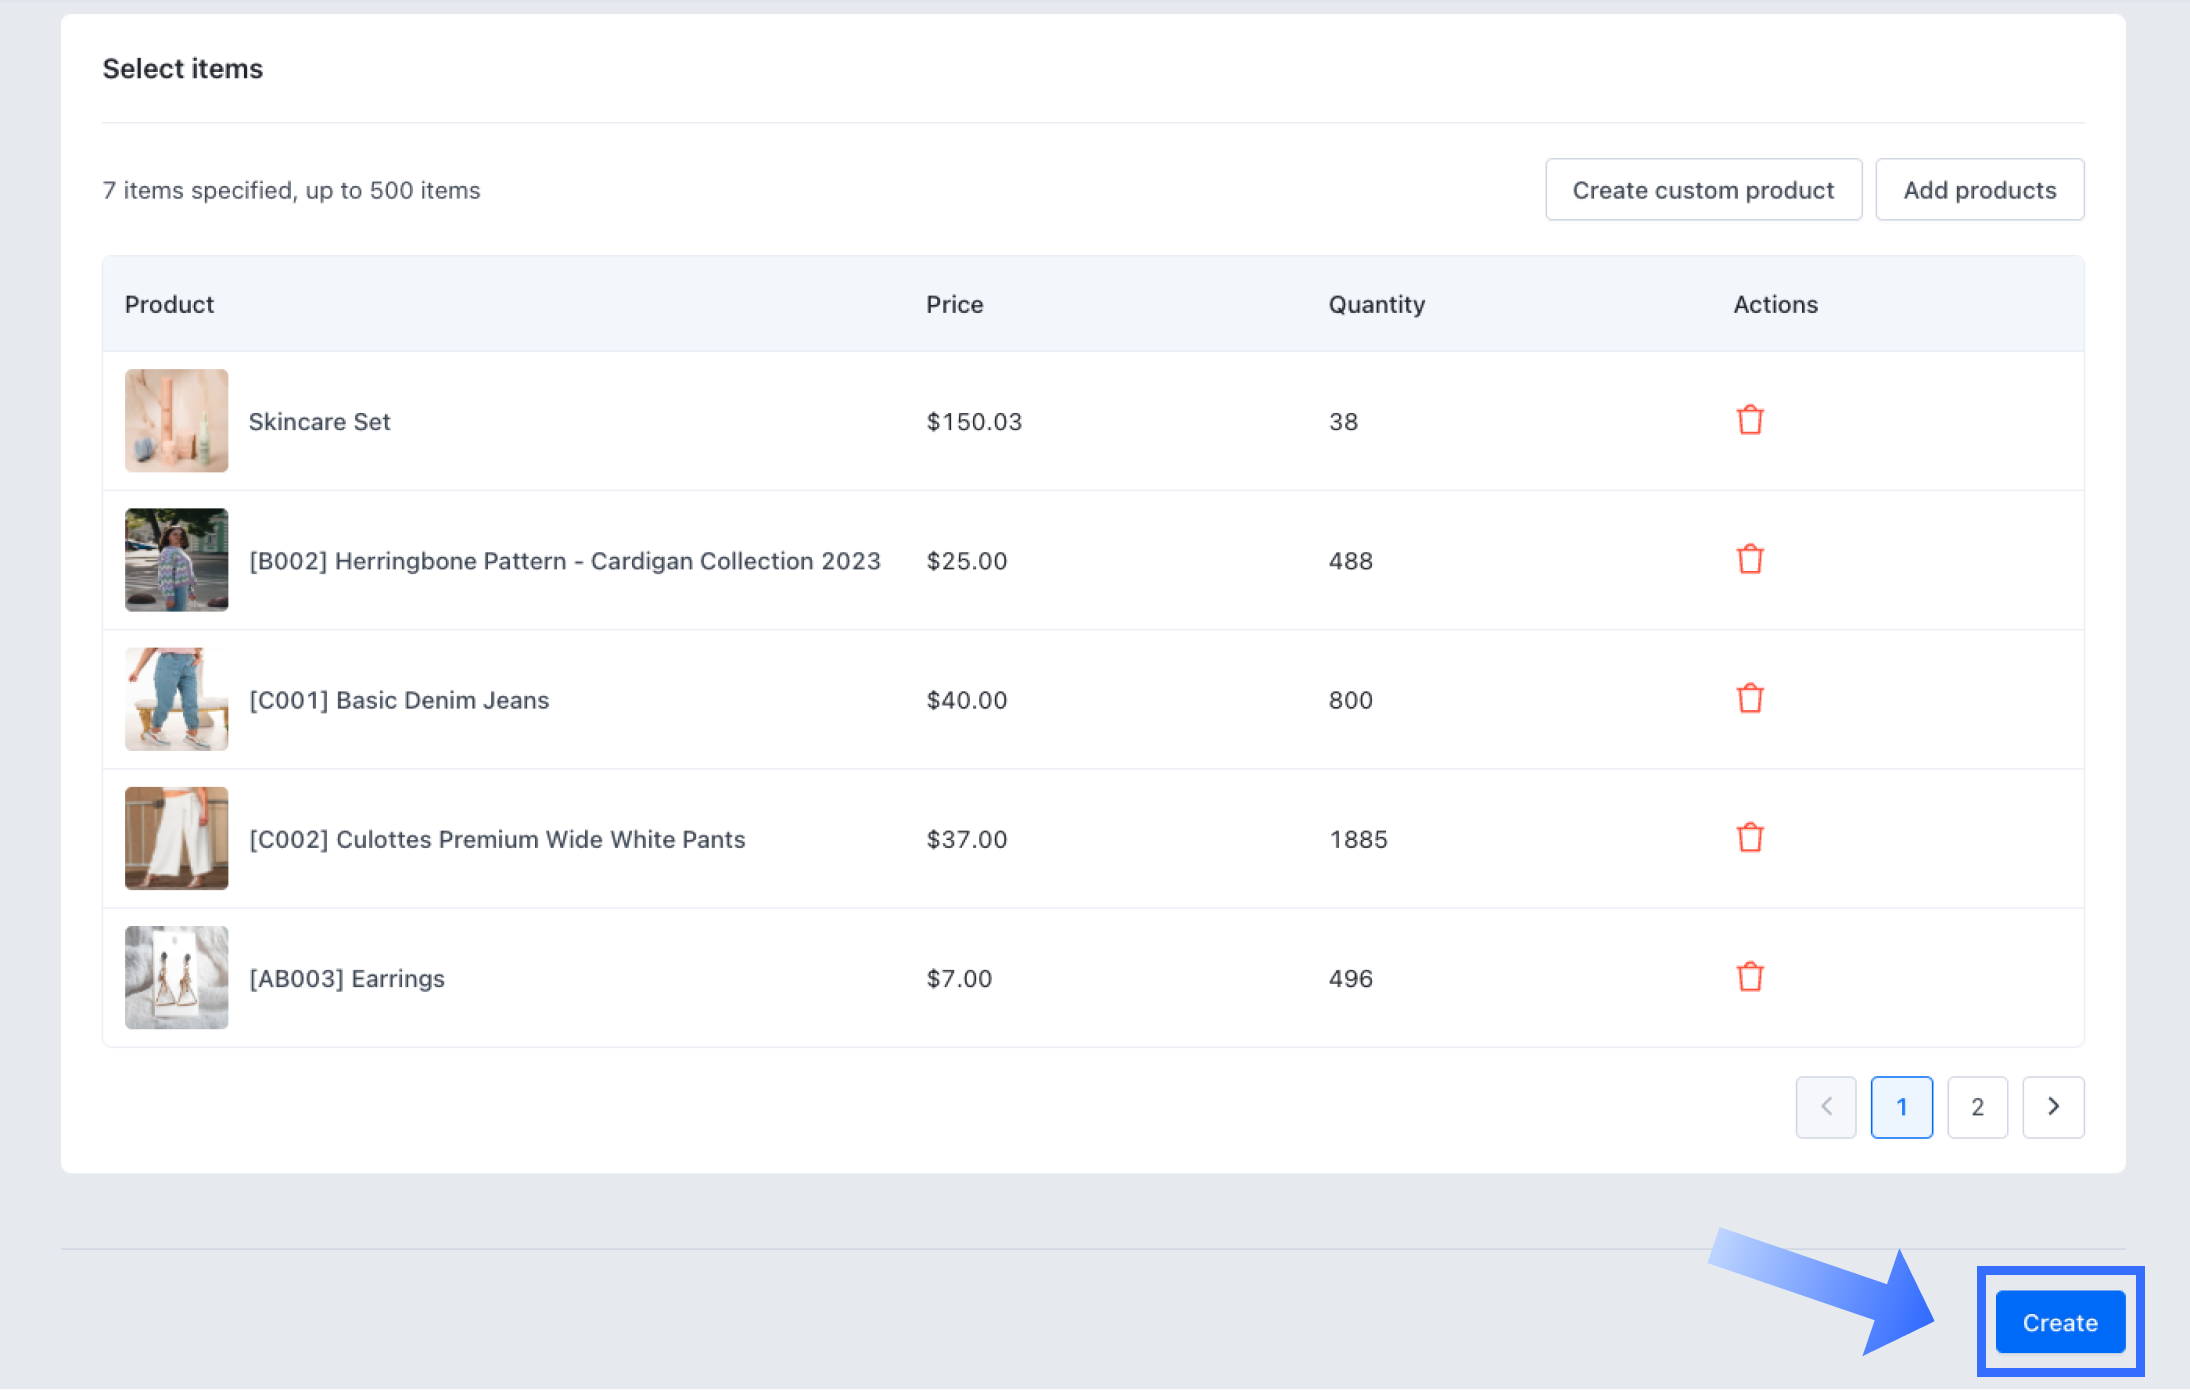2190x1390 pixels.
Task: Click Earrings product thumbnail
Action: [x=176, y=976]
